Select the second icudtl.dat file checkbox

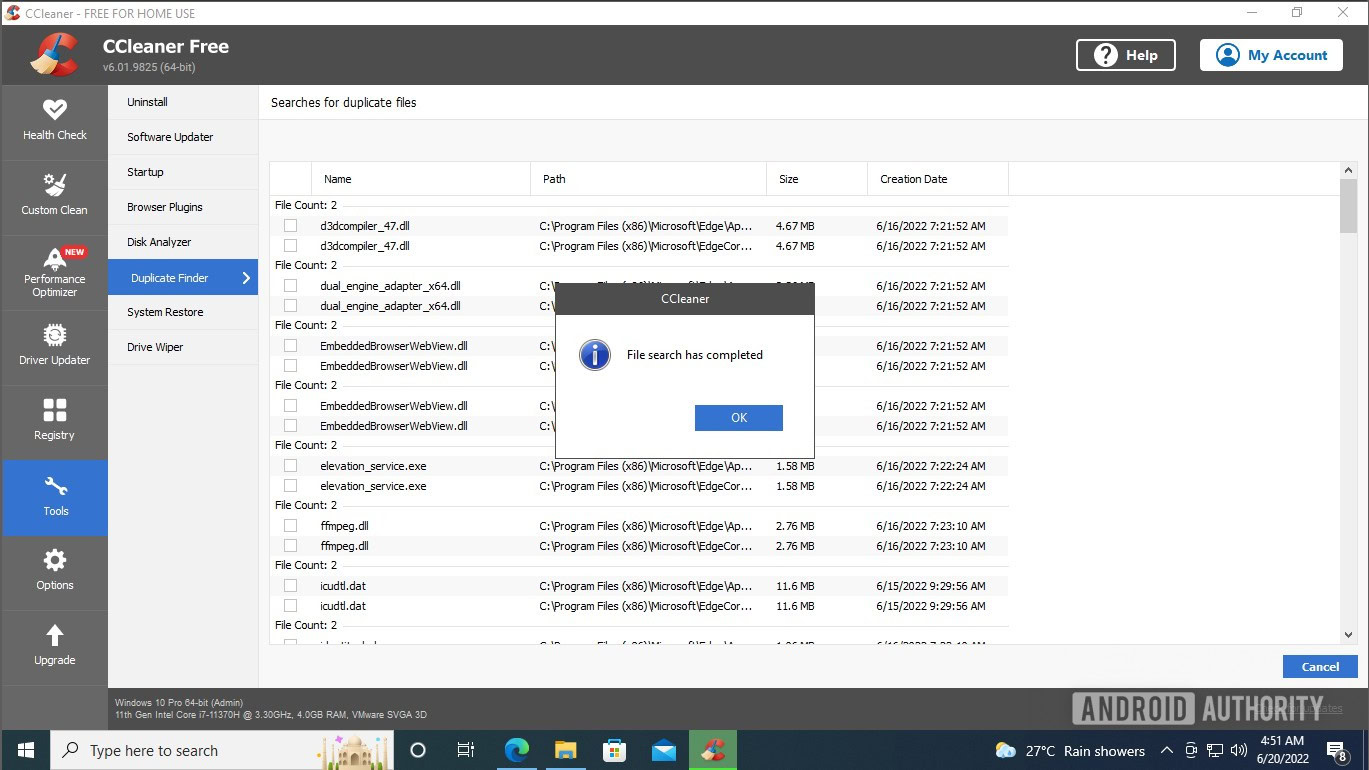coord(290,606)
